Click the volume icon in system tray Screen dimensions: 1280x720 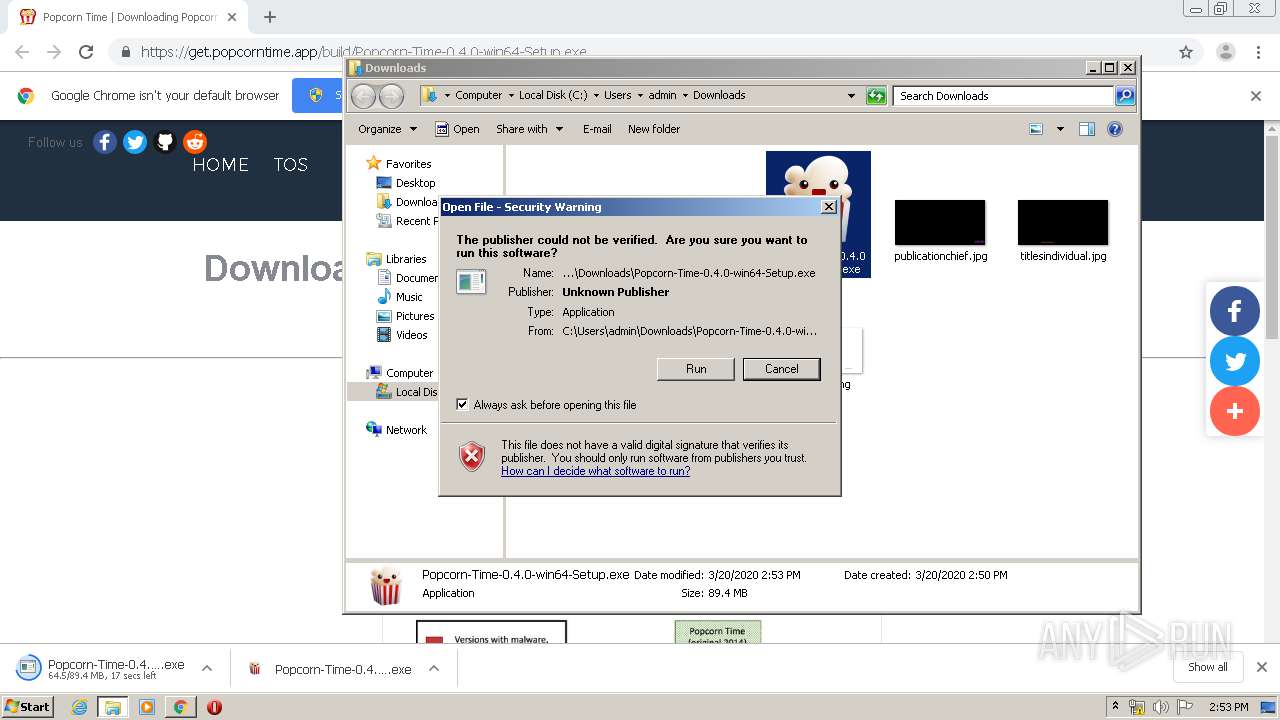click(1160, 707)
